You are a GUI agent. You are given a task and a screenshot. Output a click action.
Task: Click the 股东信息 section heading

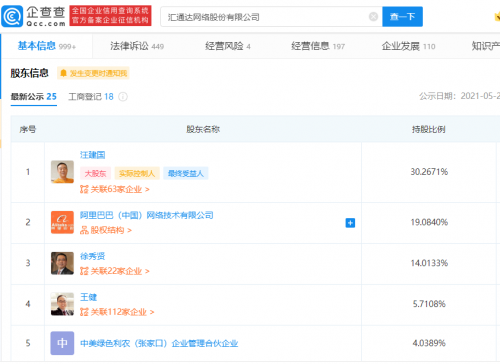click(30, 73)
